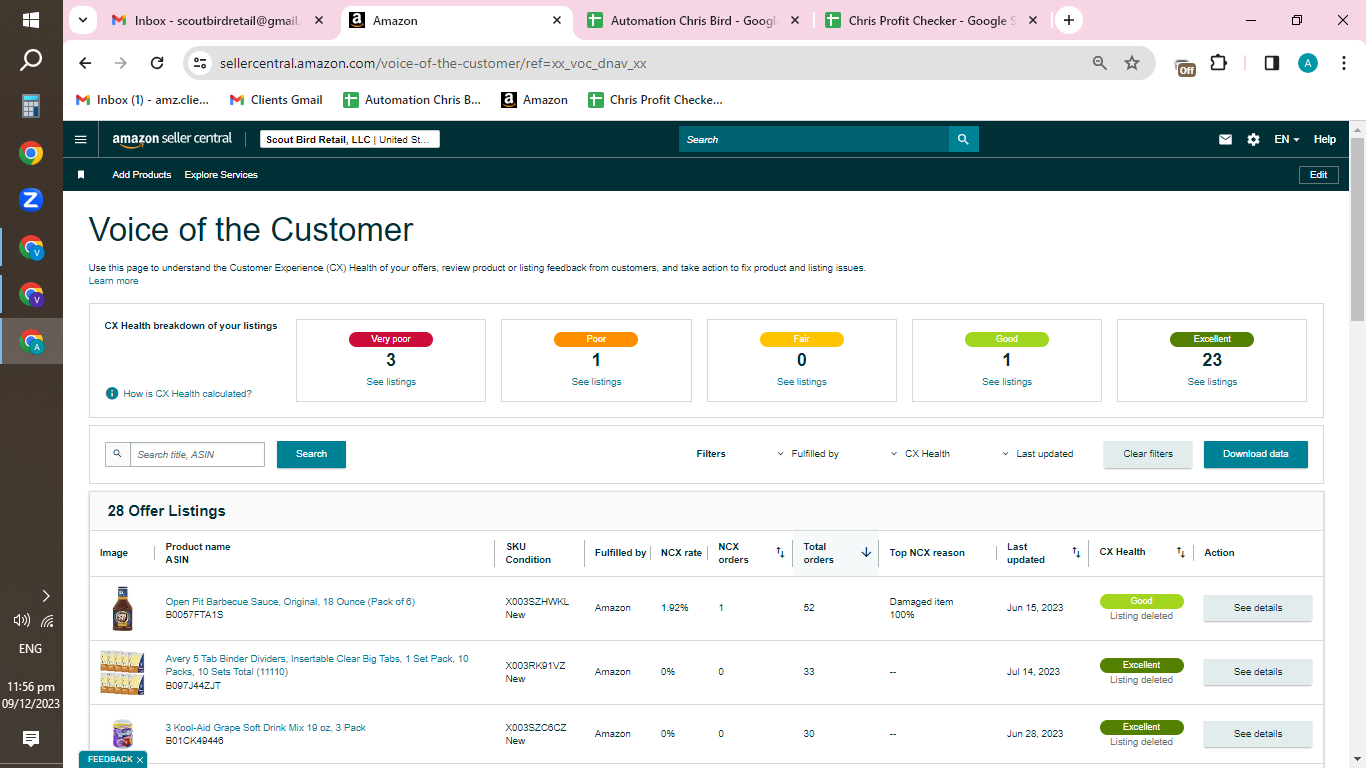Open How is CX Health calculated link
Screen dimensions: 1366x768
[188, 394]
